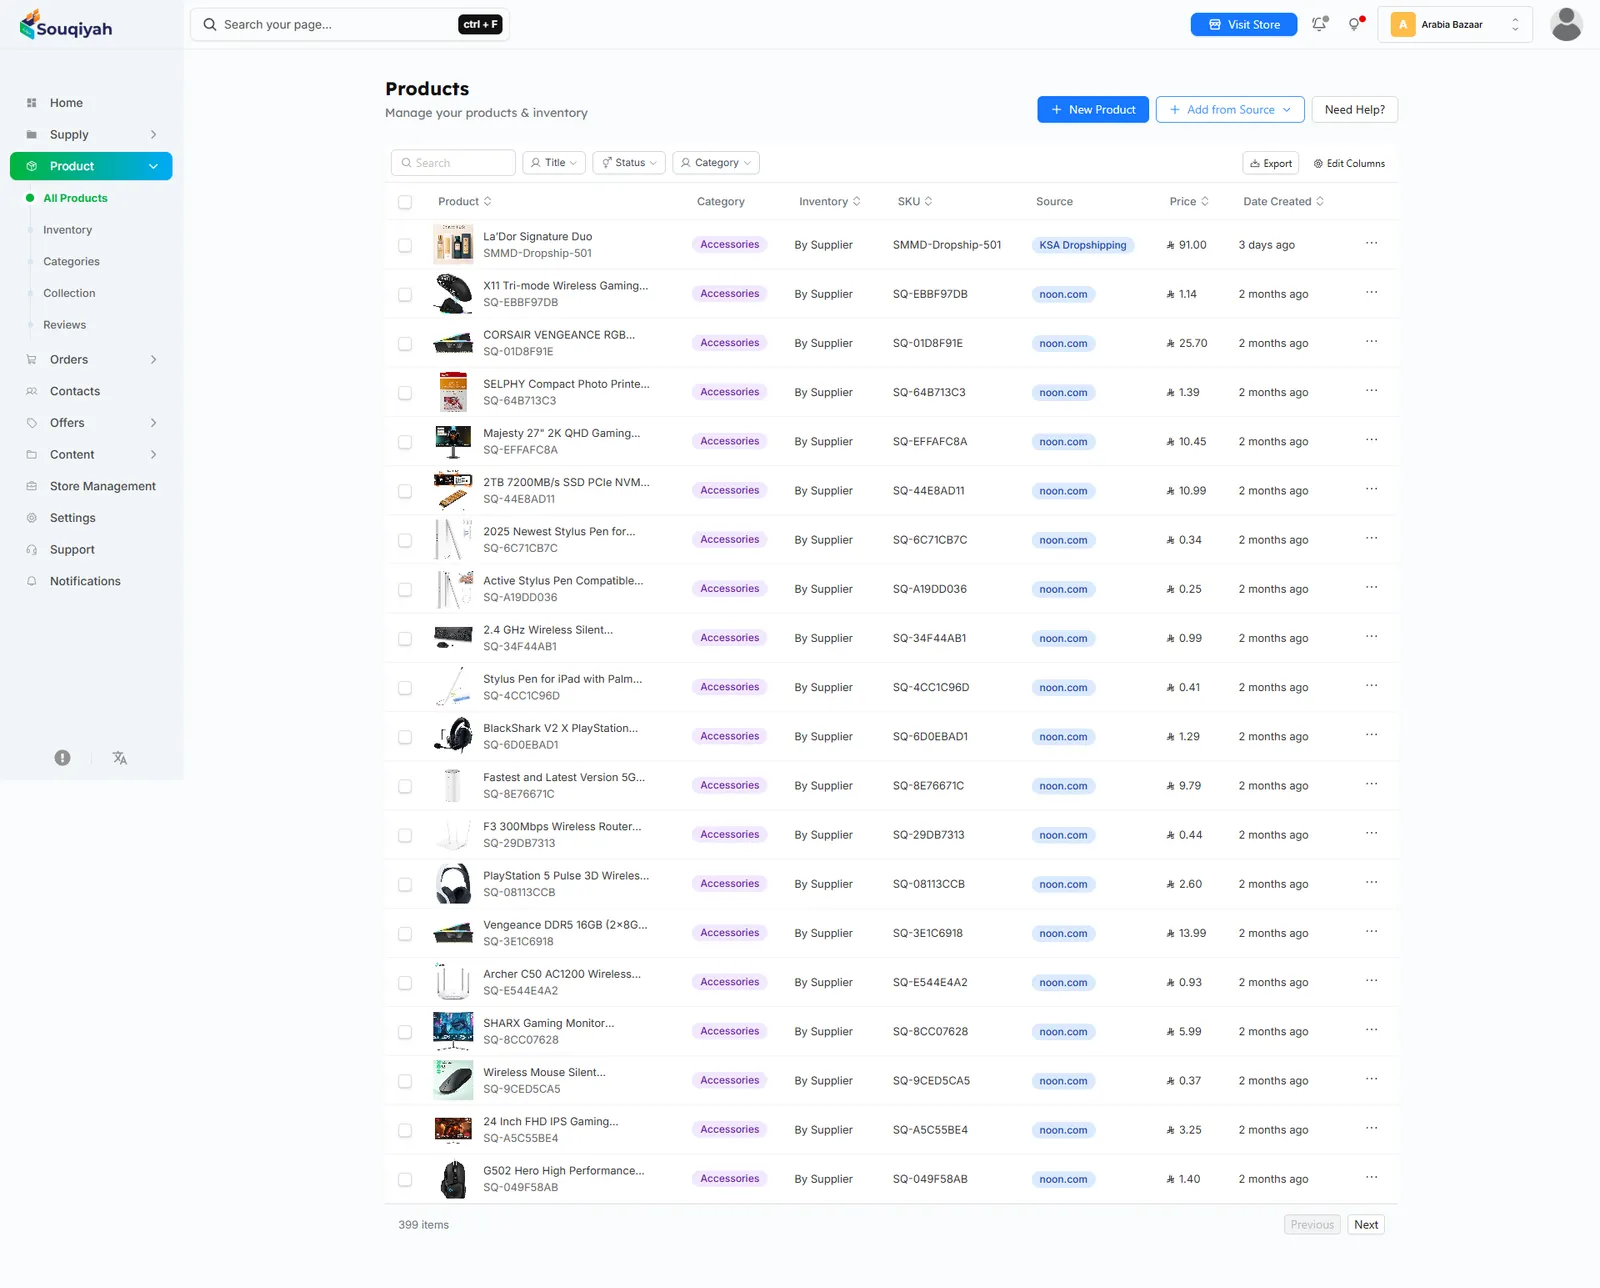Open All Products in sidebar
The height and width of the screenshot is (1288, 1600).
75,198
